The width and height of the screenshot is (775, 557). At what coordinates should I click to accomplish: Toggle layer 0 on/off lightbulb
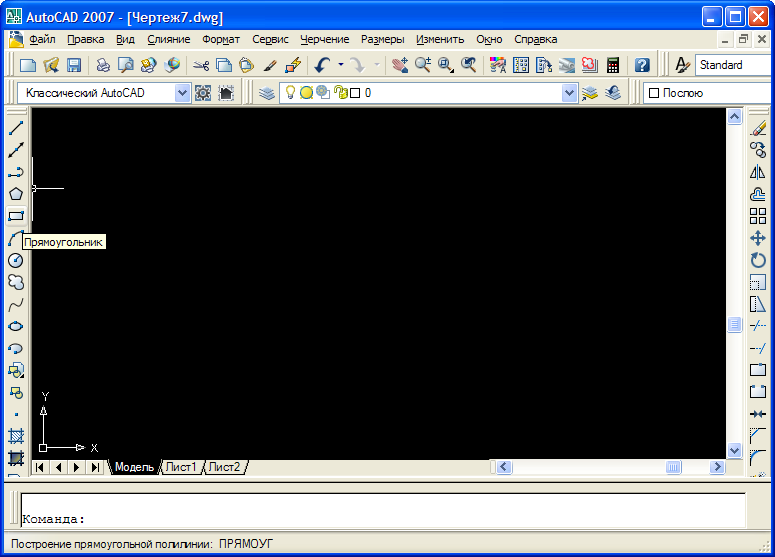pyautogui.click(x=290, y=92)
